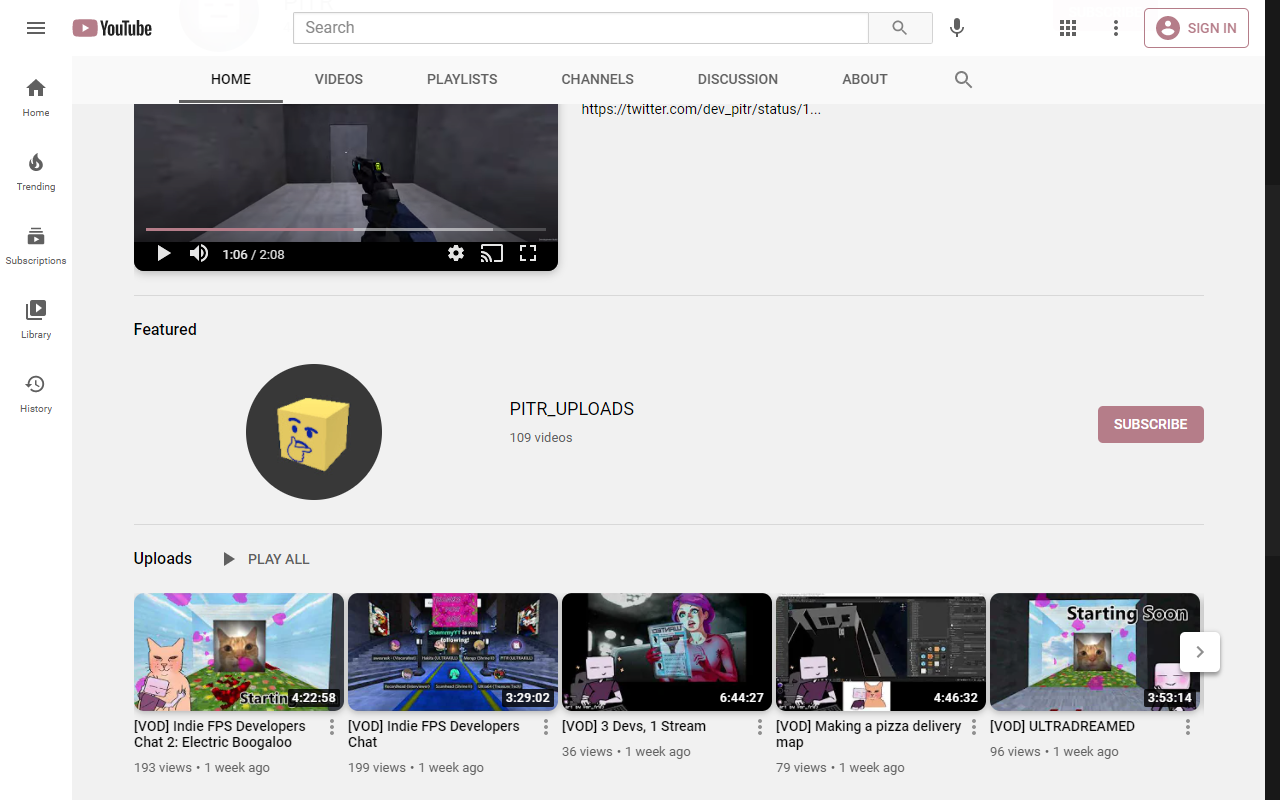1280x800 pixels.
Task: Select the HOME channel tab
Action: pos(231,79)
